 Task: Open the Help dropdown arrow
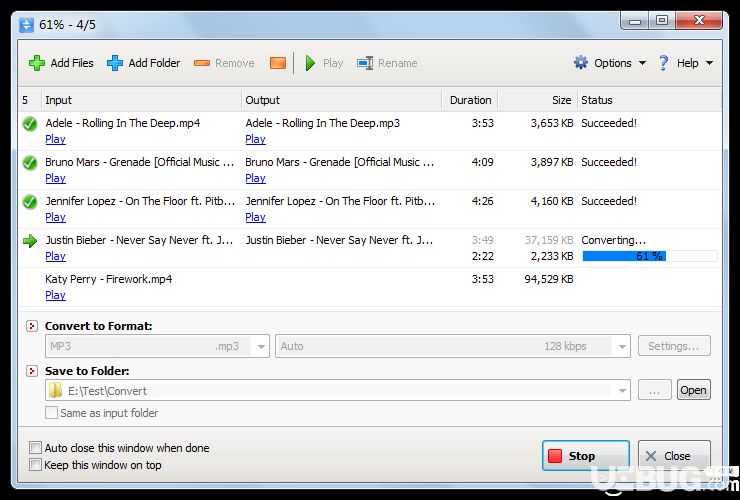[x=709, y=63]
